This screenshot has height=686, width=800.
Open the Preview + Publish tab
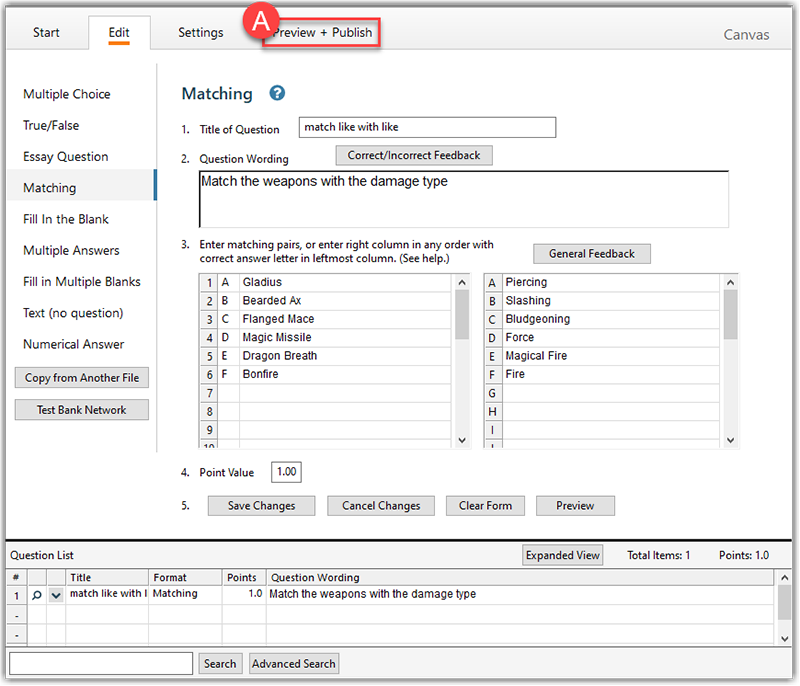pos(322,33)
